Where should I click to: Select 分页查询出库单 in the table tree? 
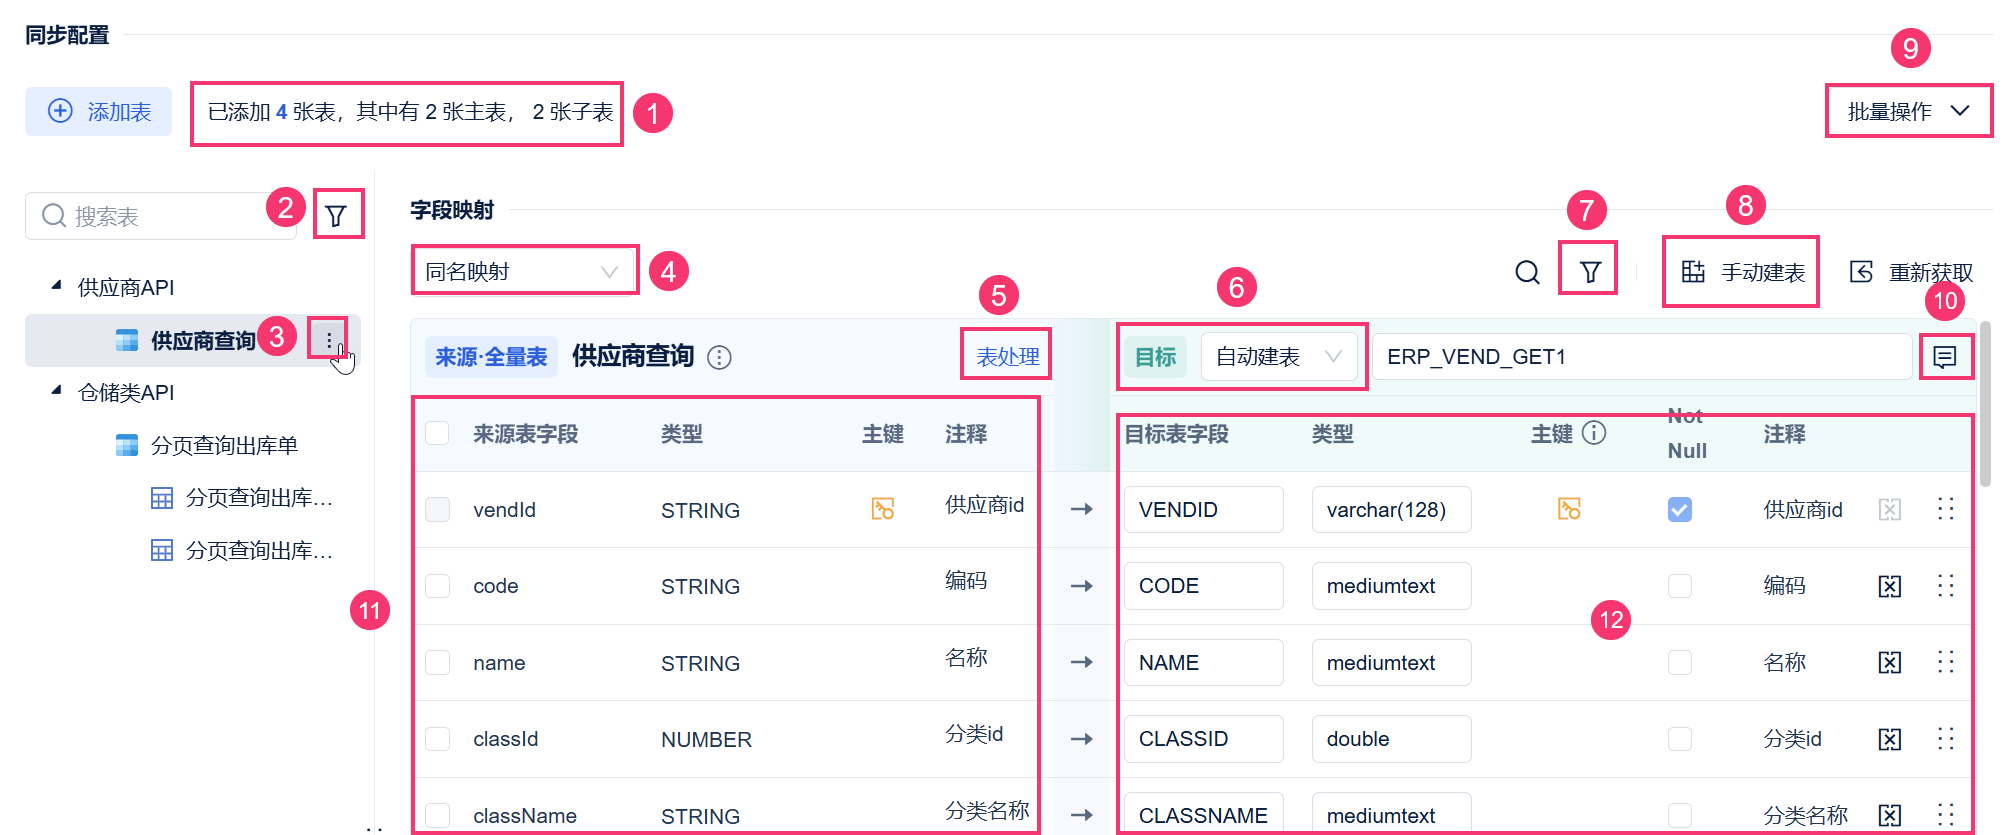(x=224, y=445)
